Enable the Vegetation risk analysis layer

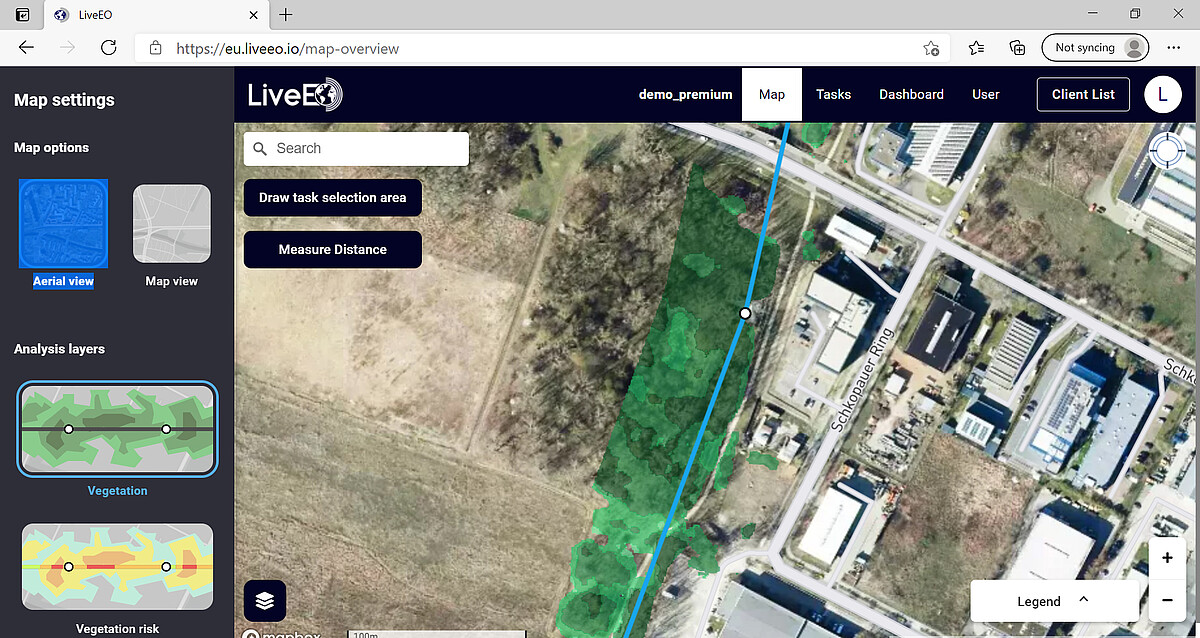[x=117, y=566]
